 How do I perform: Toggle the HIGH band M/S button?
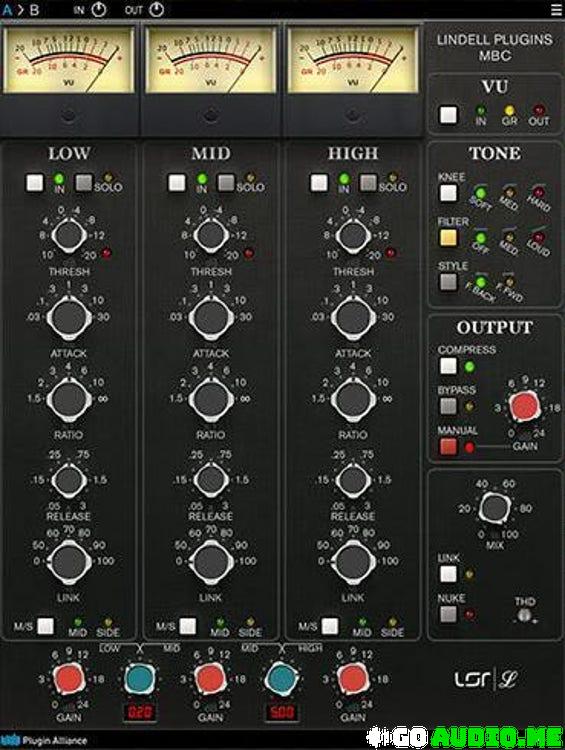(x=330, y=626)
